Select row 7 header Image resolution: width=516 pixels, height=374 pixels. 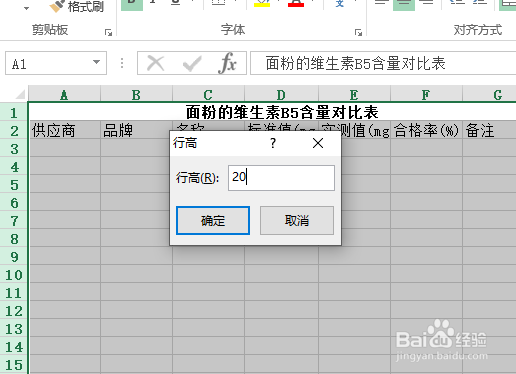[14, 220]
